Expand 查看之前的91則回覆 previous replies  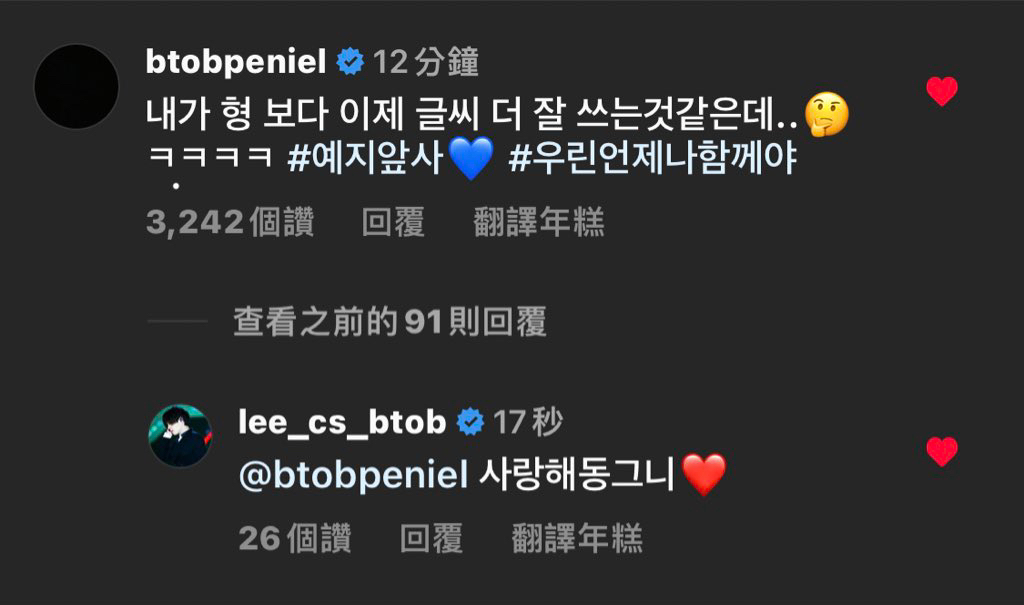click(390, 322)
